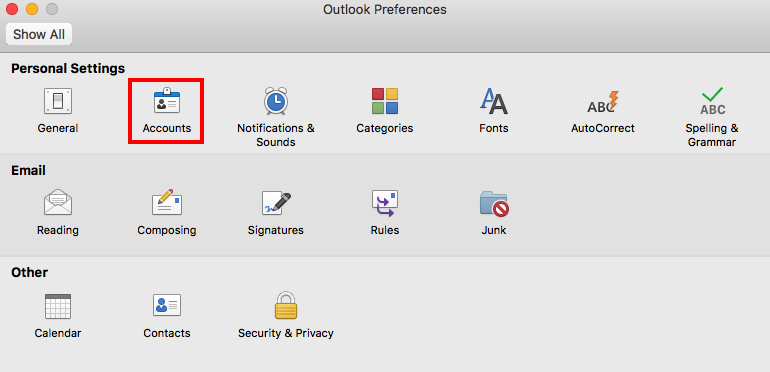Viewport: 770px width, 372px height.
Task: Close the Outlook Preferences window
Action: click(x=12, y=9)
